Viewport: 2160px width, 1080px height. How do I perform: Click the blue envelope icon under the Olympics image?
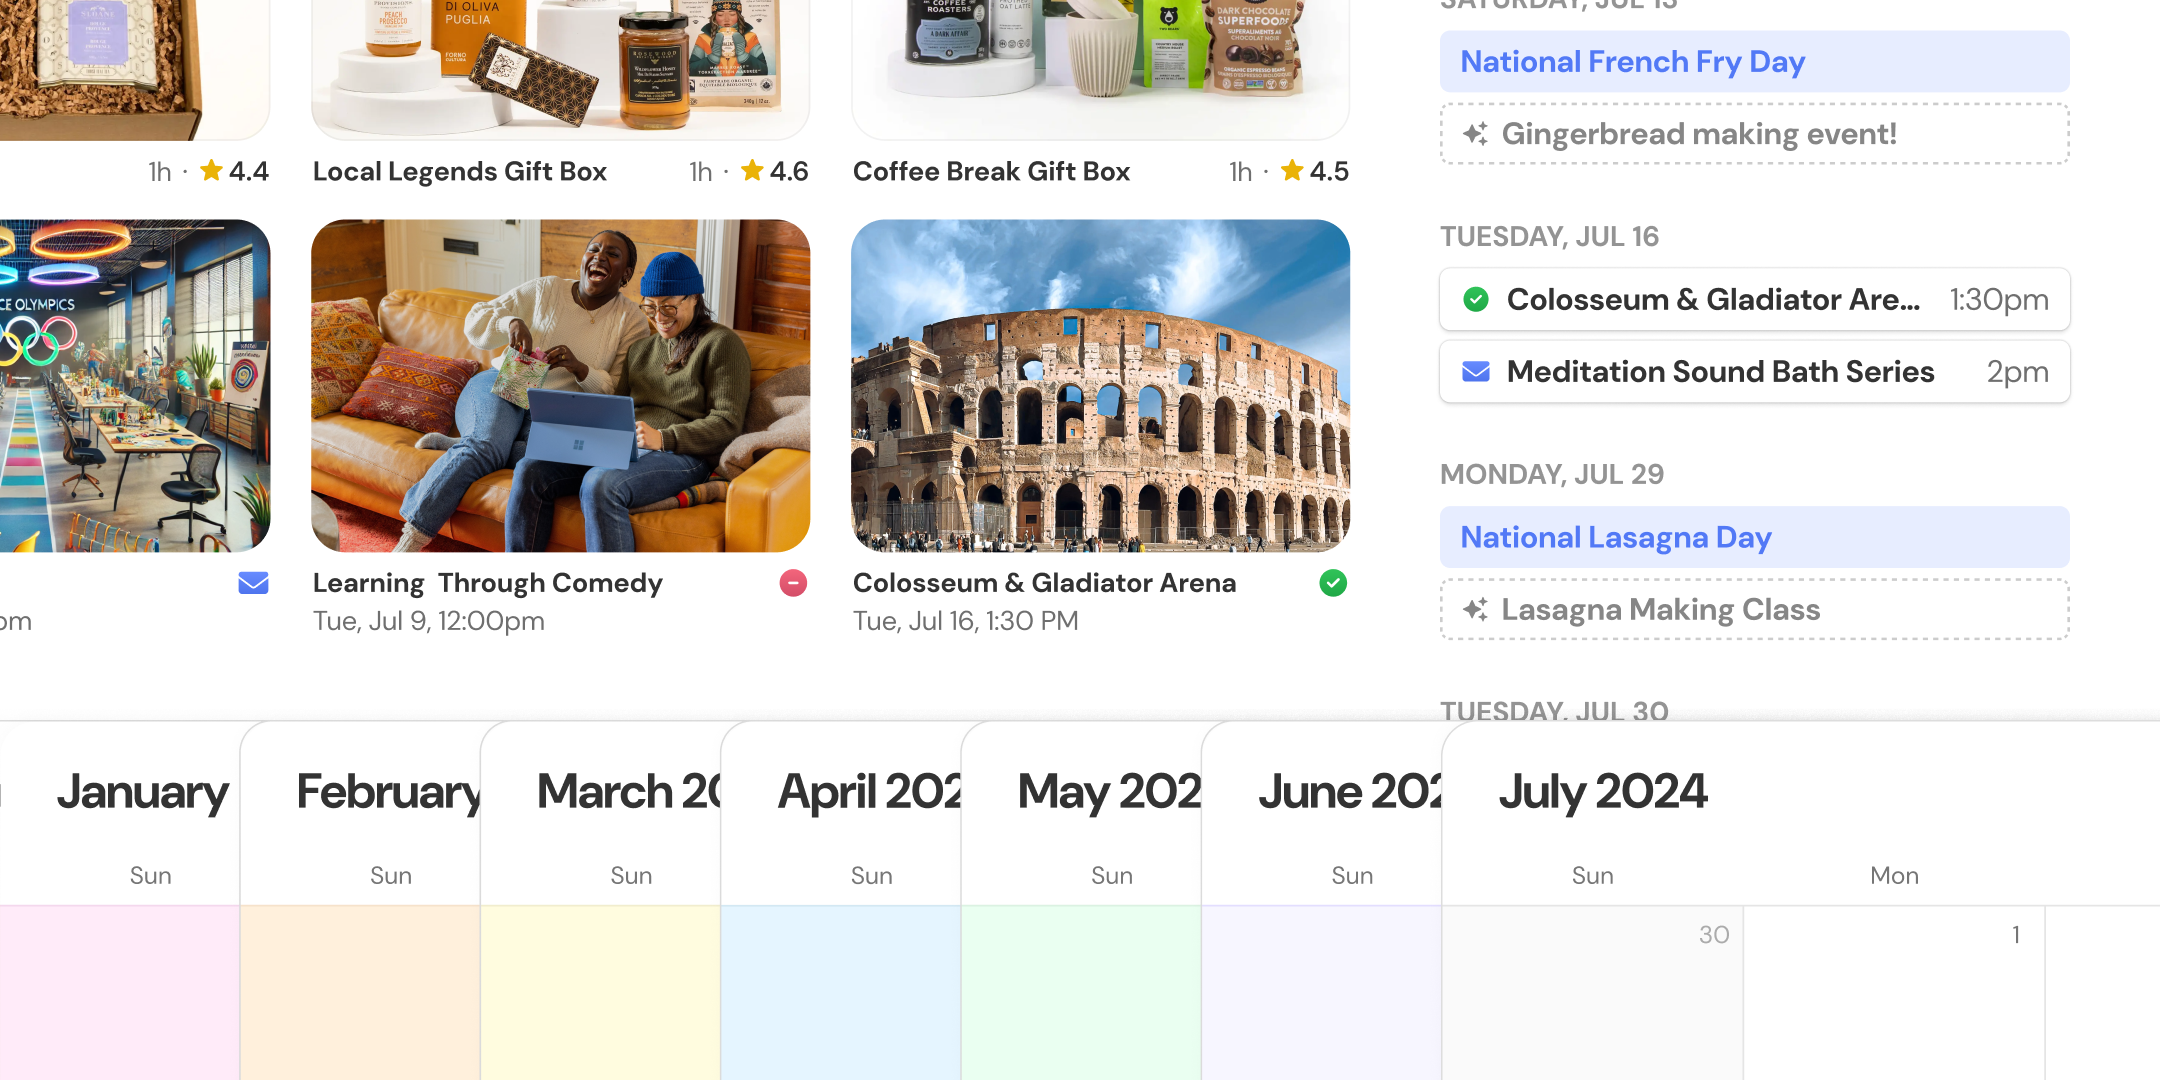click(x=253, y=583)
